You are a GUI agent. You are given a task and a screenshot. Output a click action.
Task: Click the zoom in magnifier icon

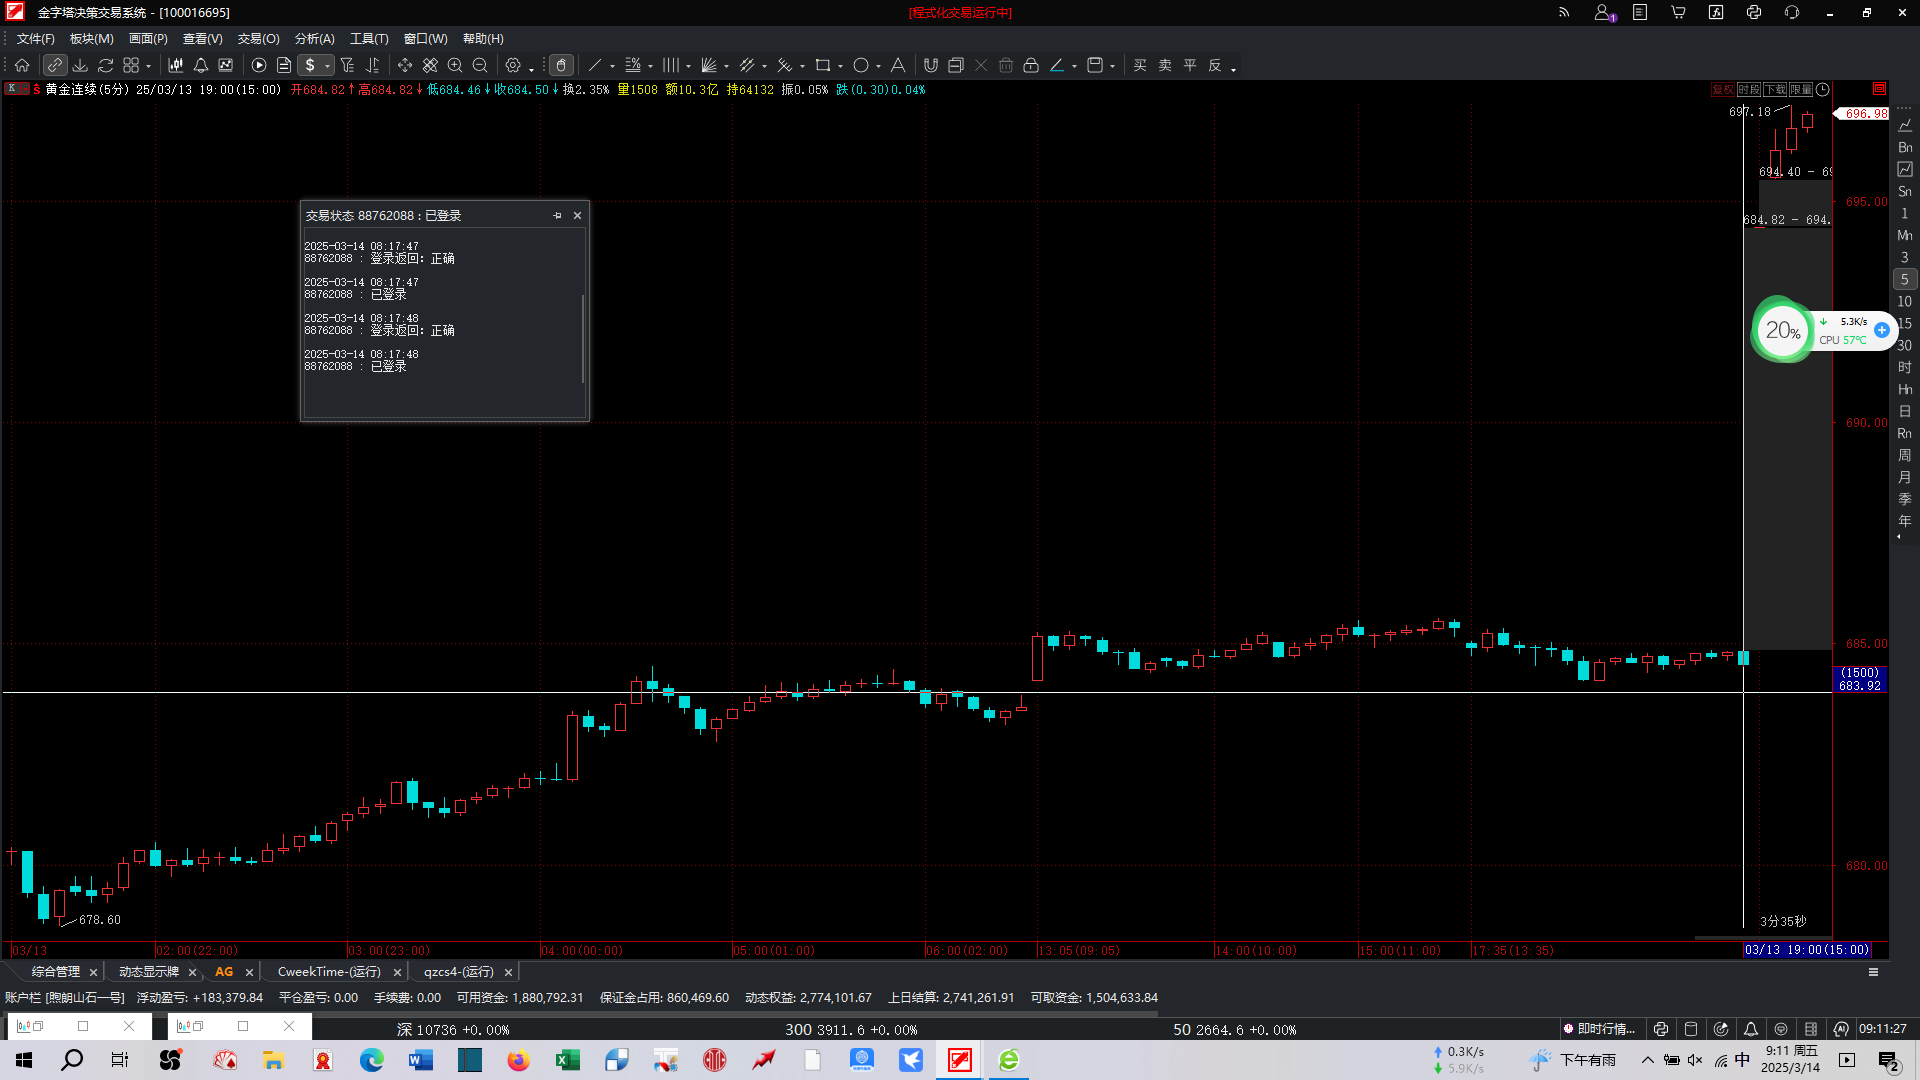coord(455,65)
